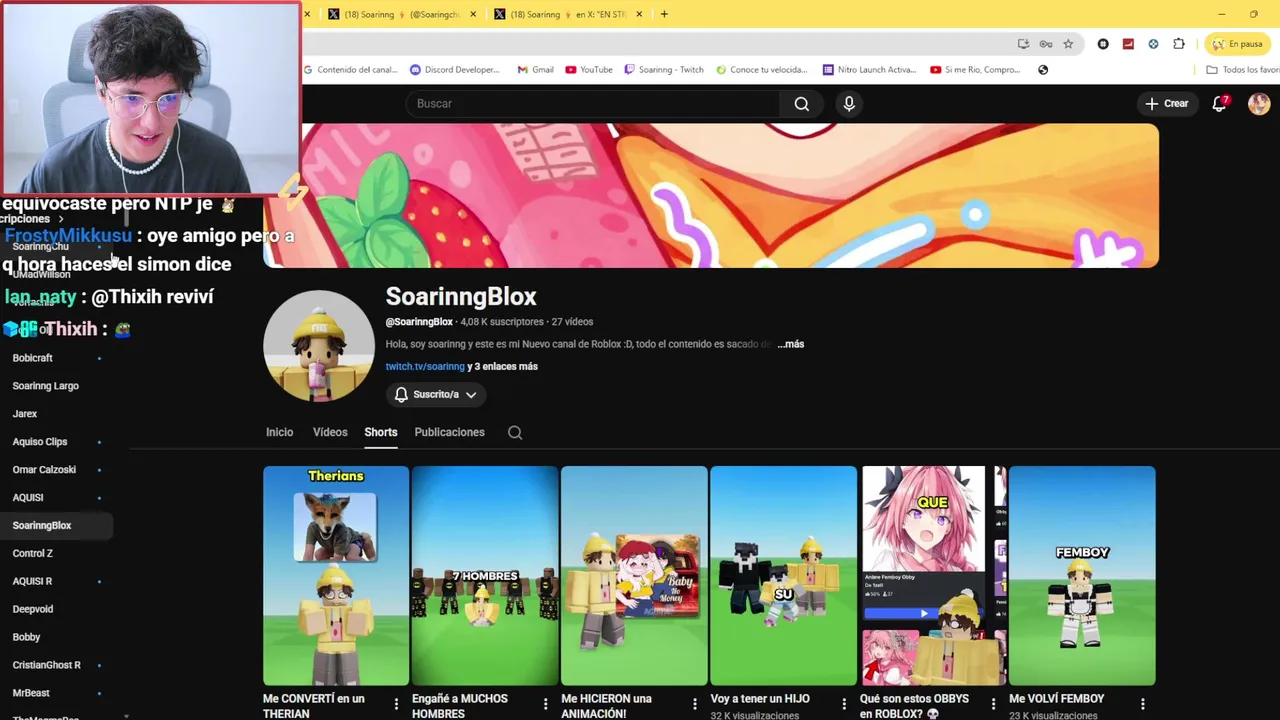This screenshot has width=1280, height=720.
Task: Open the Publicaciones channel tab
Action: [449, 432]
